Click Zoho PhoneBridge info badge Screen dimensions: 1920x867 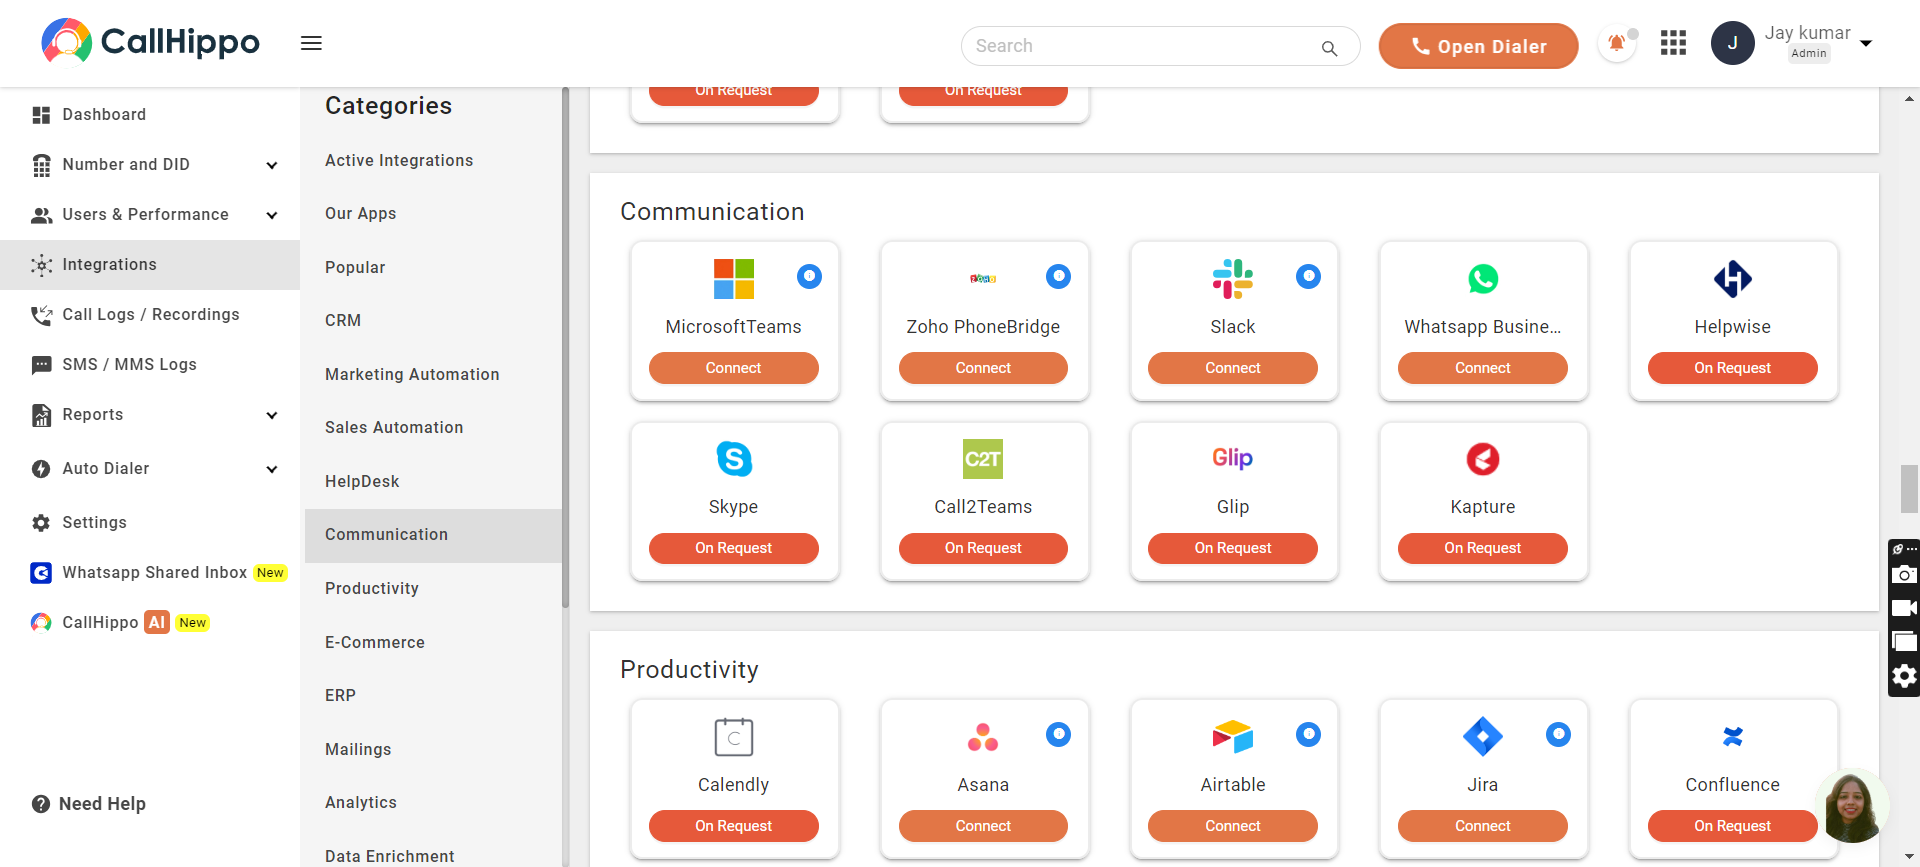[x=1058, y=276]
